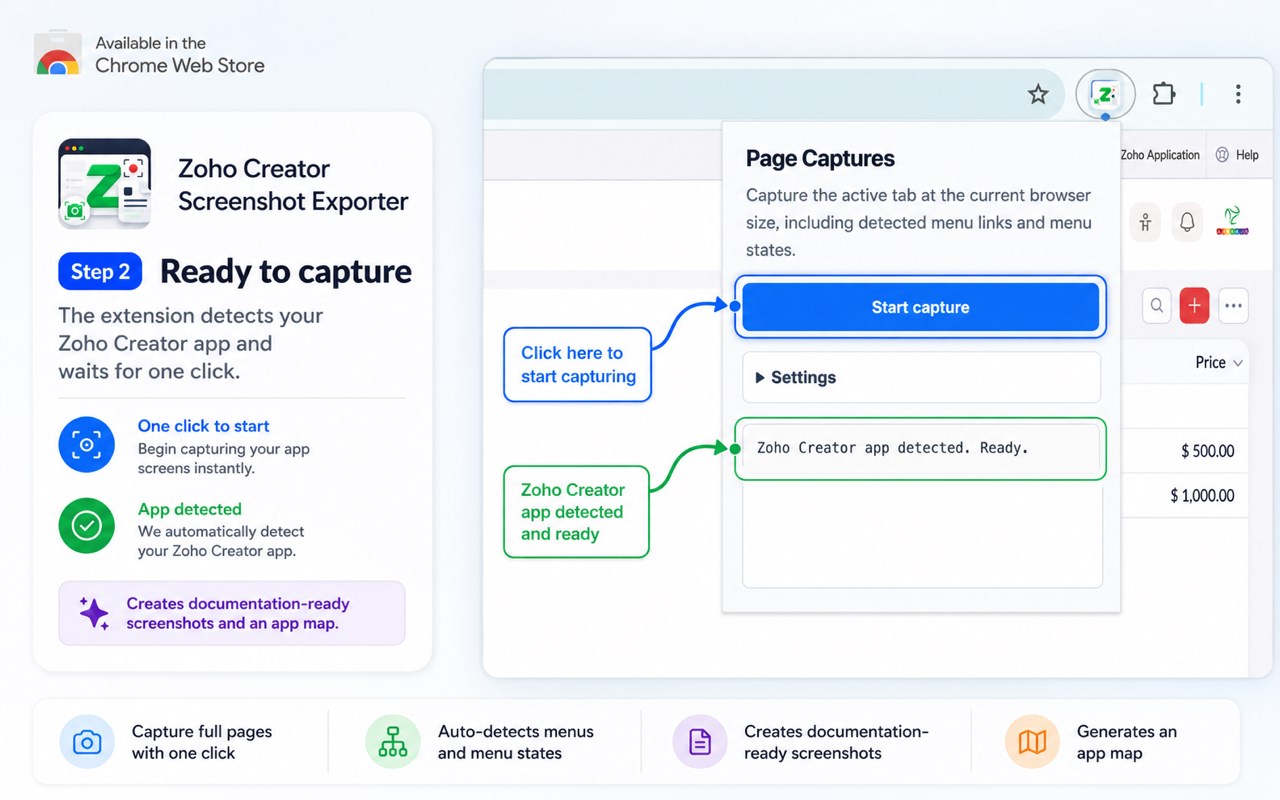1280x800 pixels.
Task: Click the Start capture button
Action: (920, 307)
